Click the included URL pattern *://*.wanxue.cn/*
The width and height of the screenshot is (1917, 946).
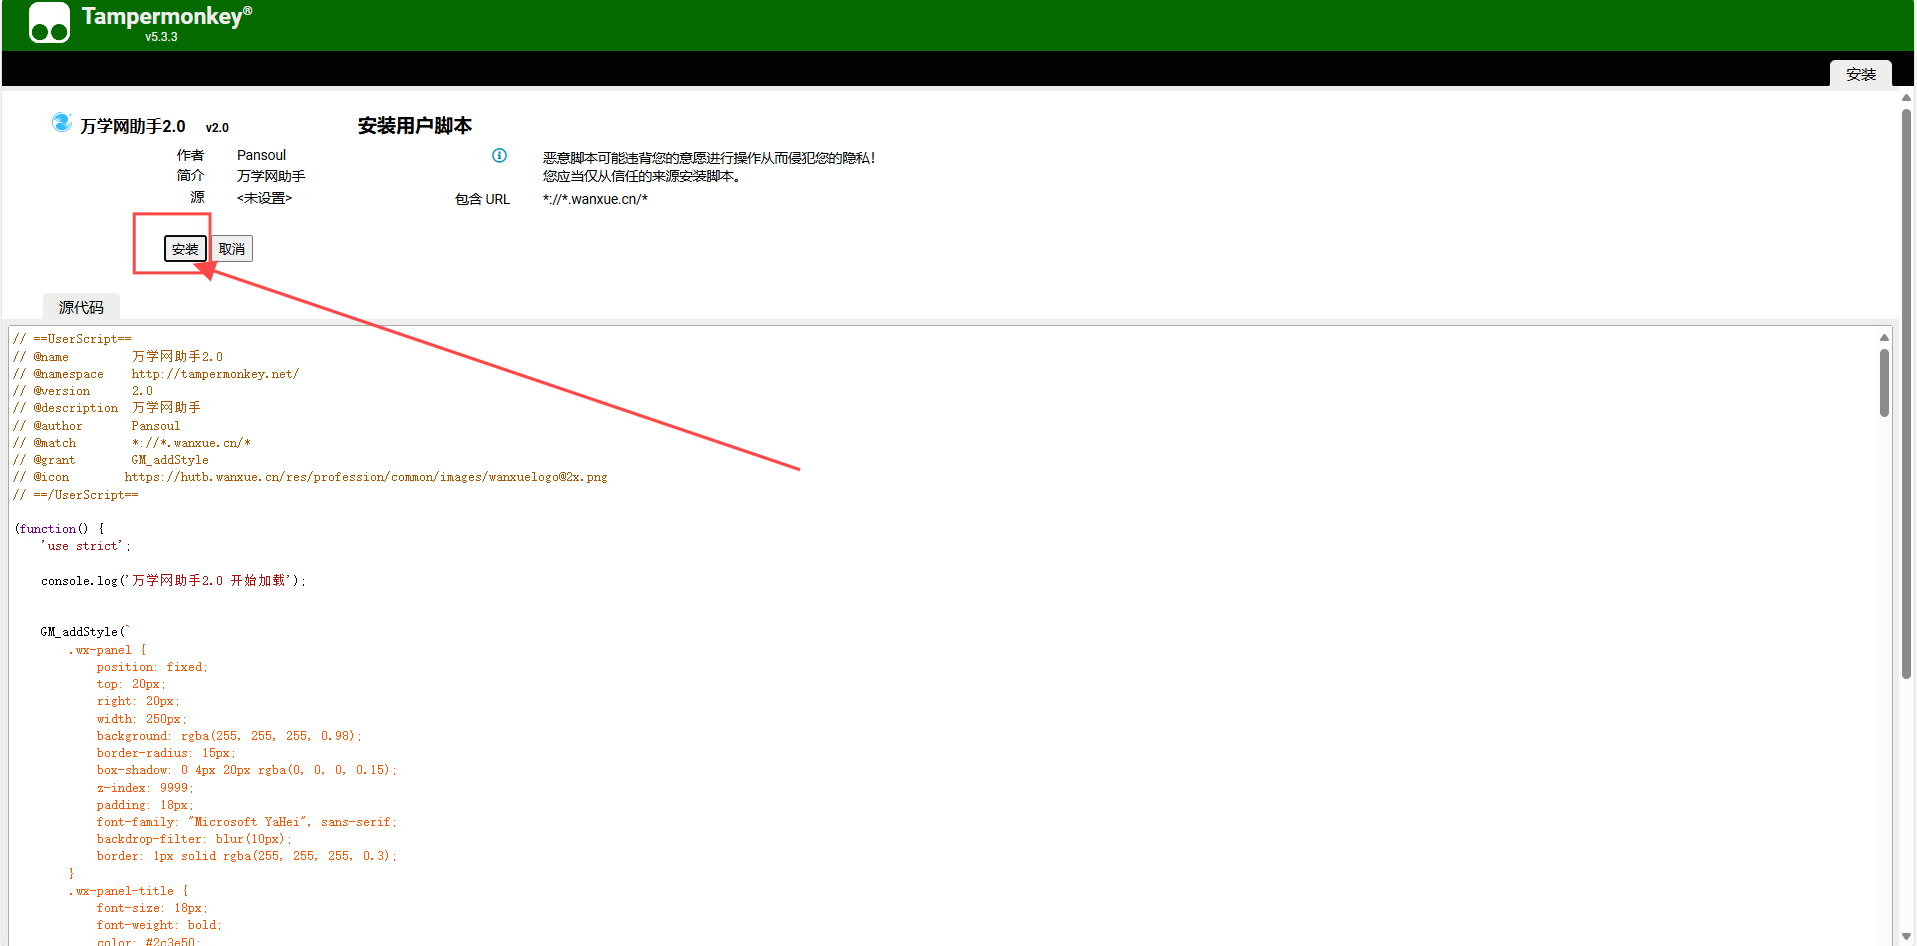(595, 199)
